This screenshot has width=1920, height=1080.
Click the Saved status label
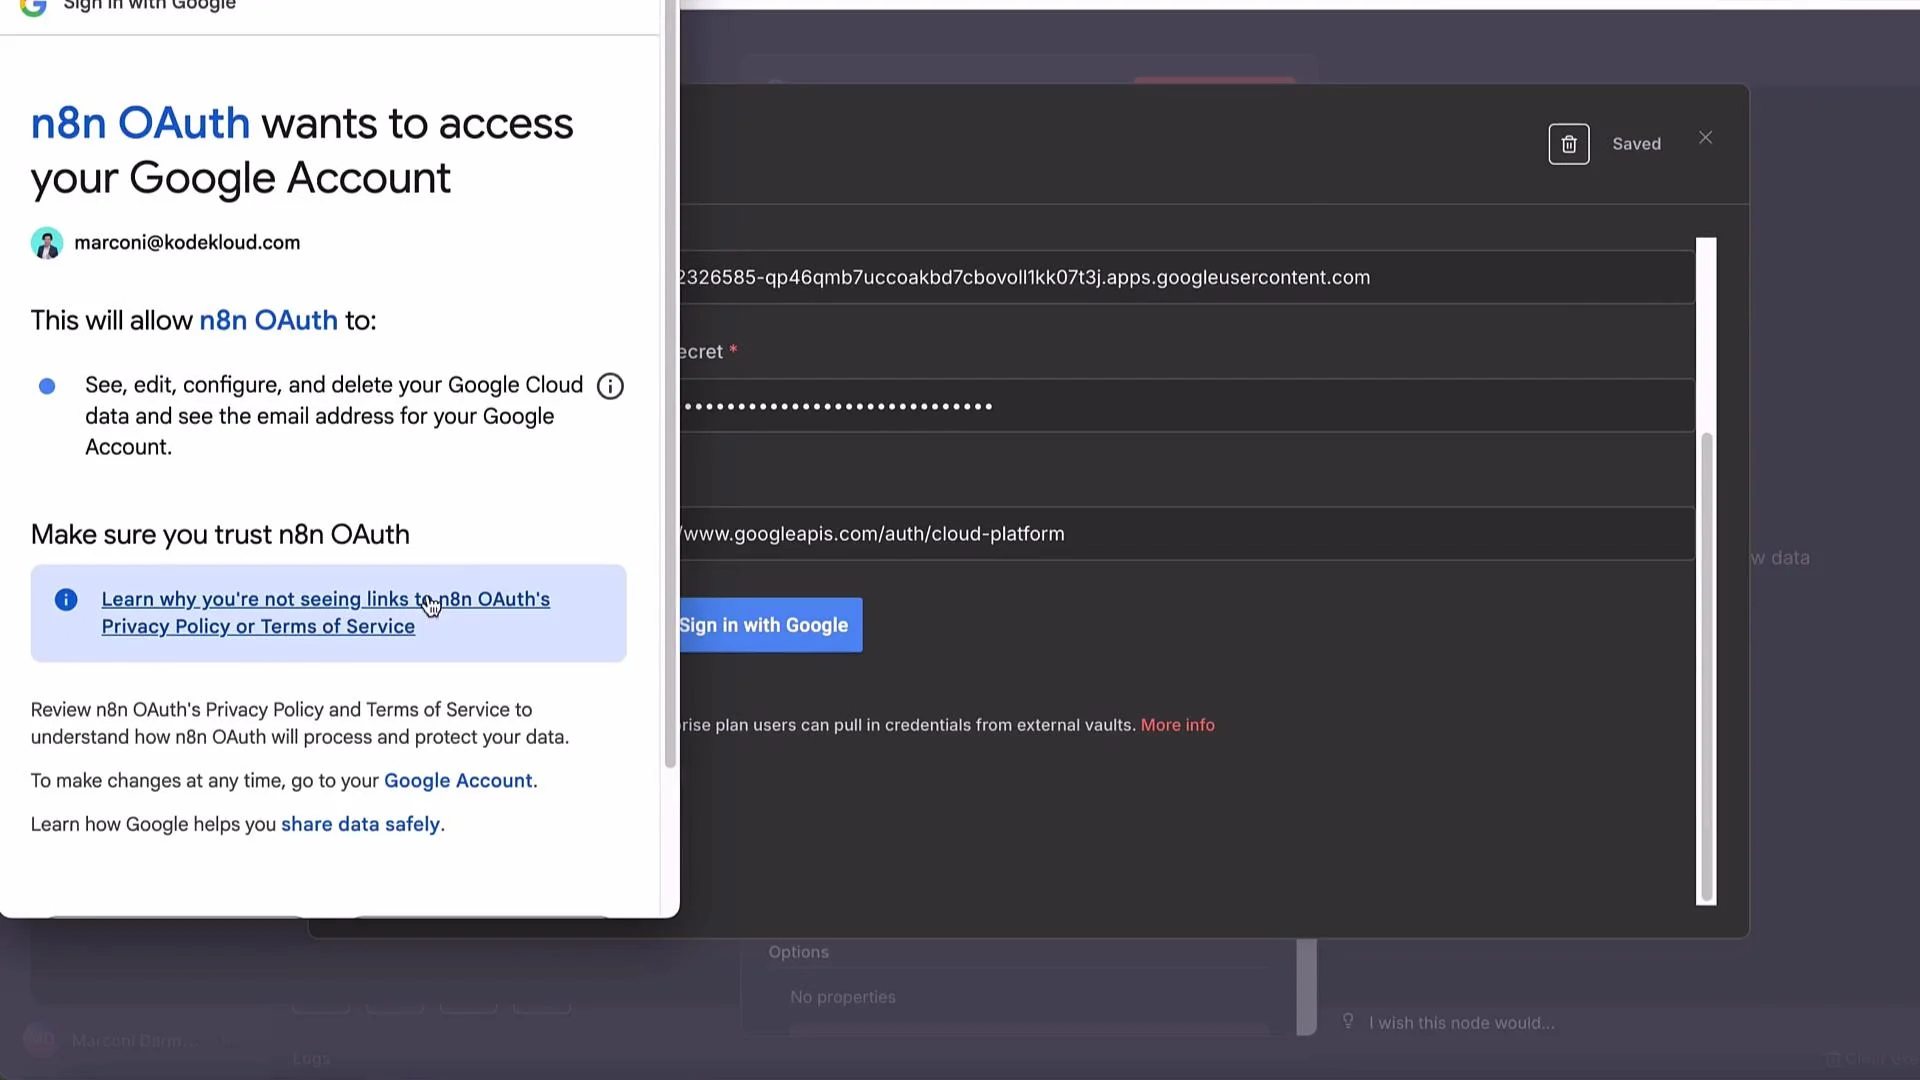click(1636, 144)
